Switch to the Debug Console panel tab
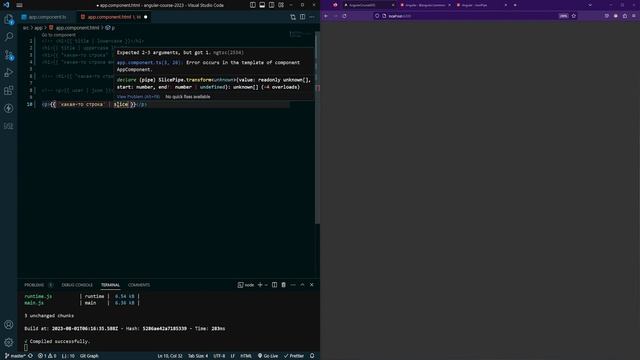The image size is (640, 360). pyautogui.click(x=77, y=285)
